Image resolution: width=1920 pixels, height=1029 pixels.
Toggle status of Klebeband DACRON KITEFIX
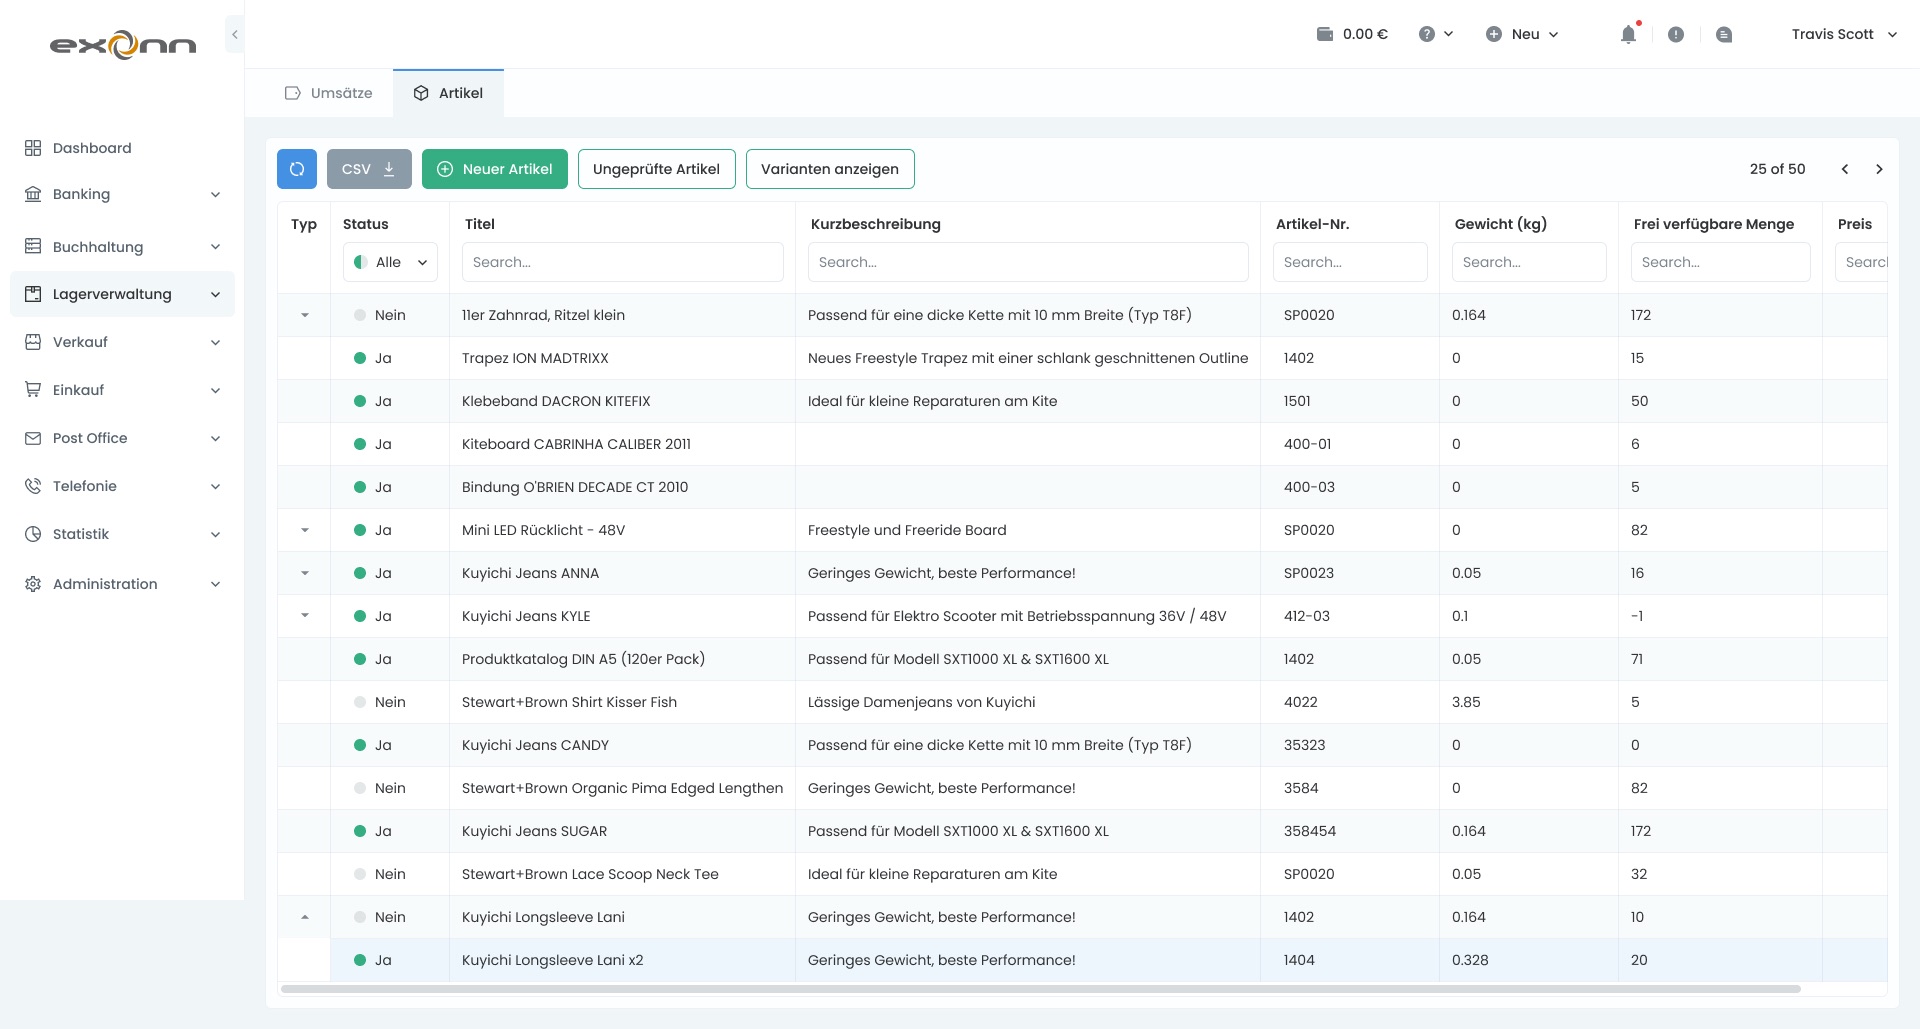point(360,401)
